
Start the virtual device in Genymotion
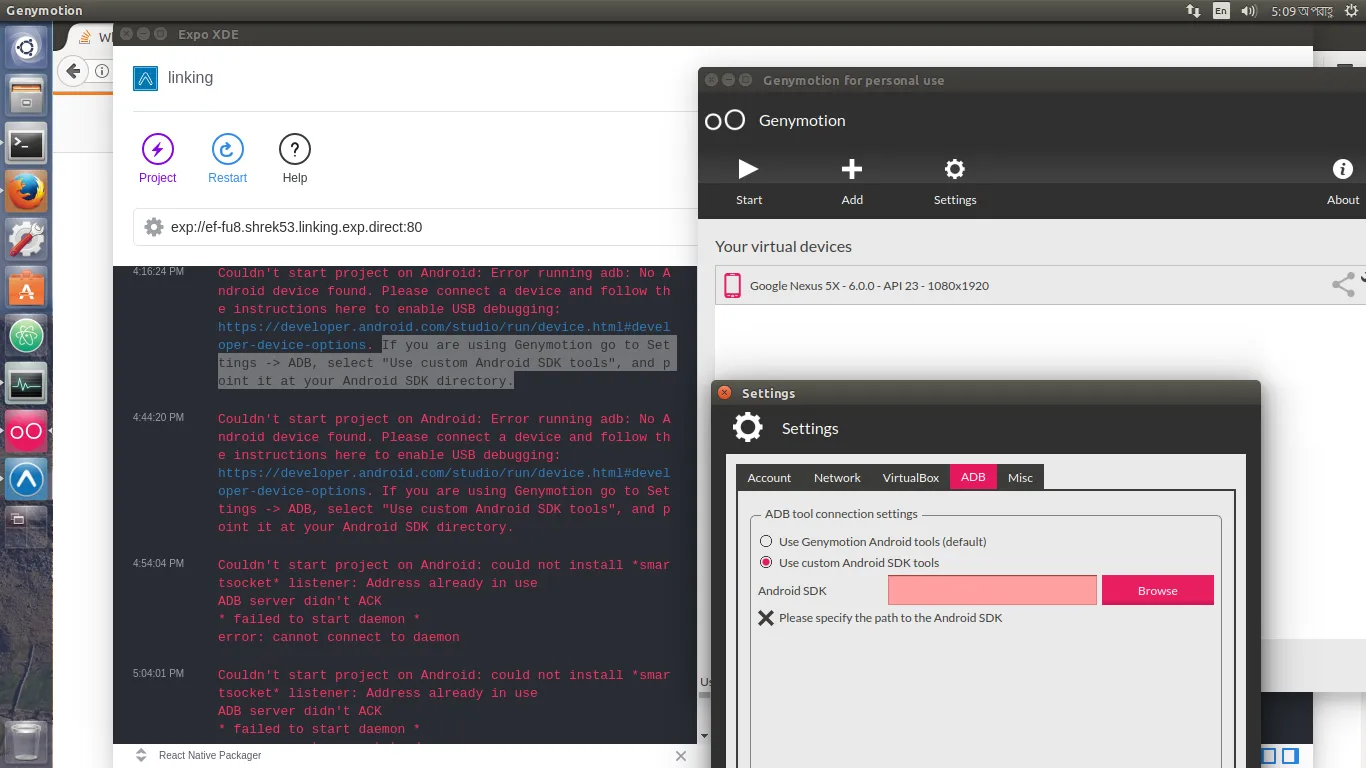tap(749, 180)
